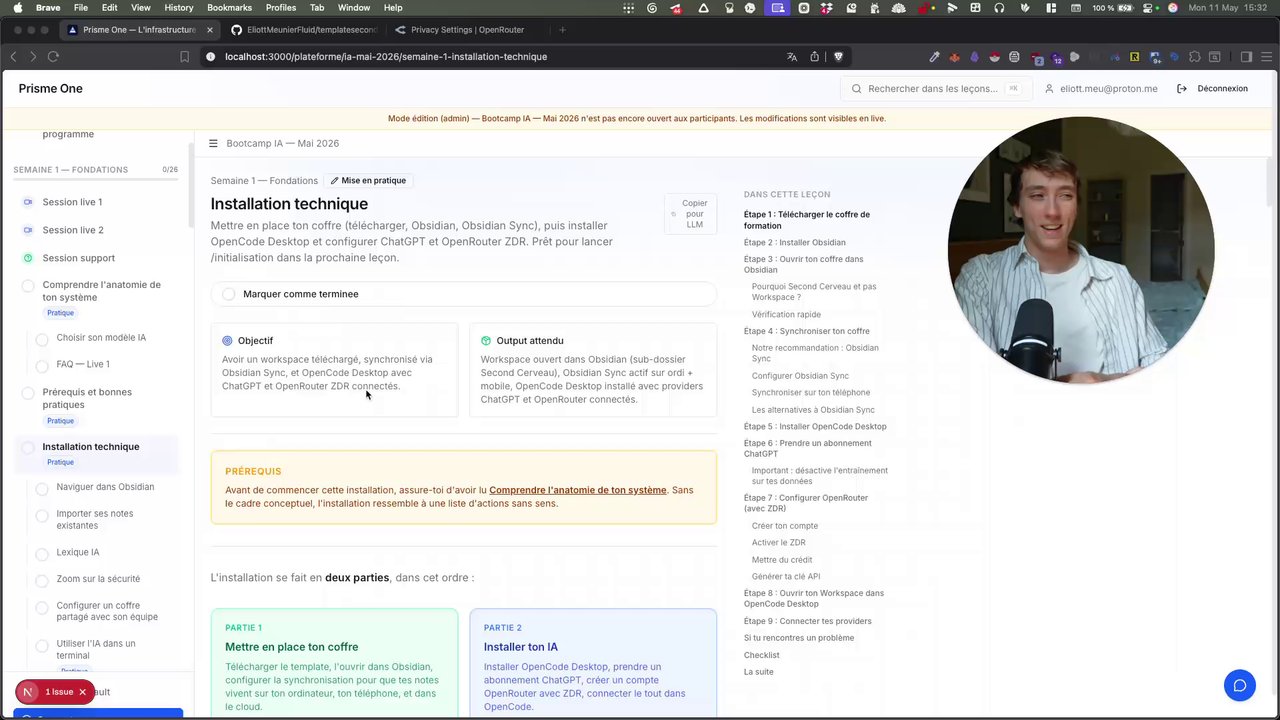Click the Partie 2 Installer ton IA card

pos(593,662)
